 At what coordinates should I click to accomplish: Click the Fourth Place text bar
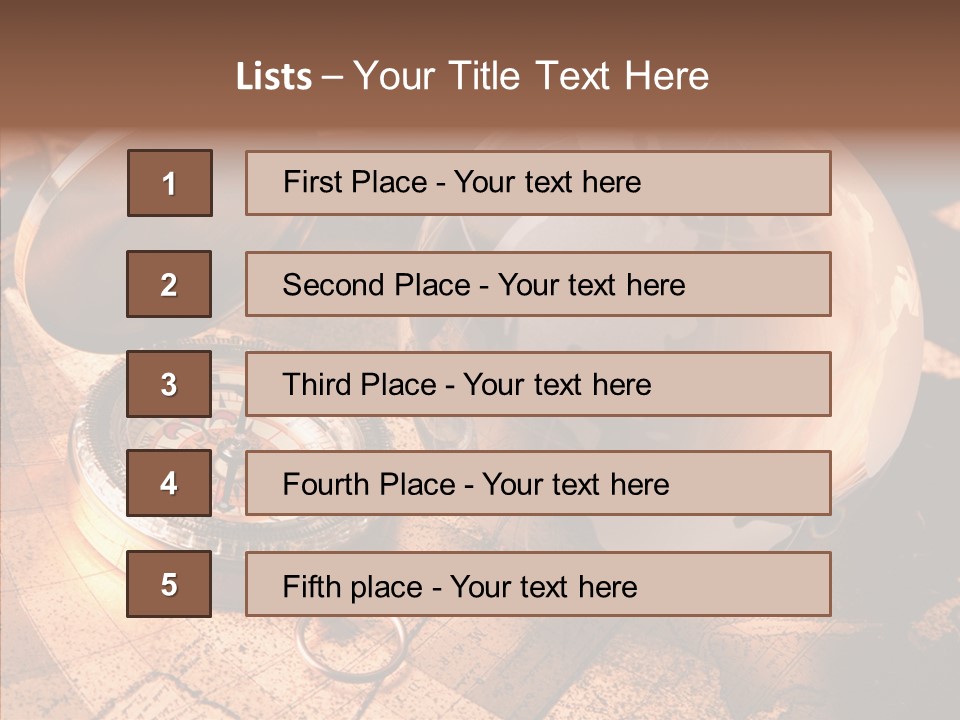[x=538, y=484]
